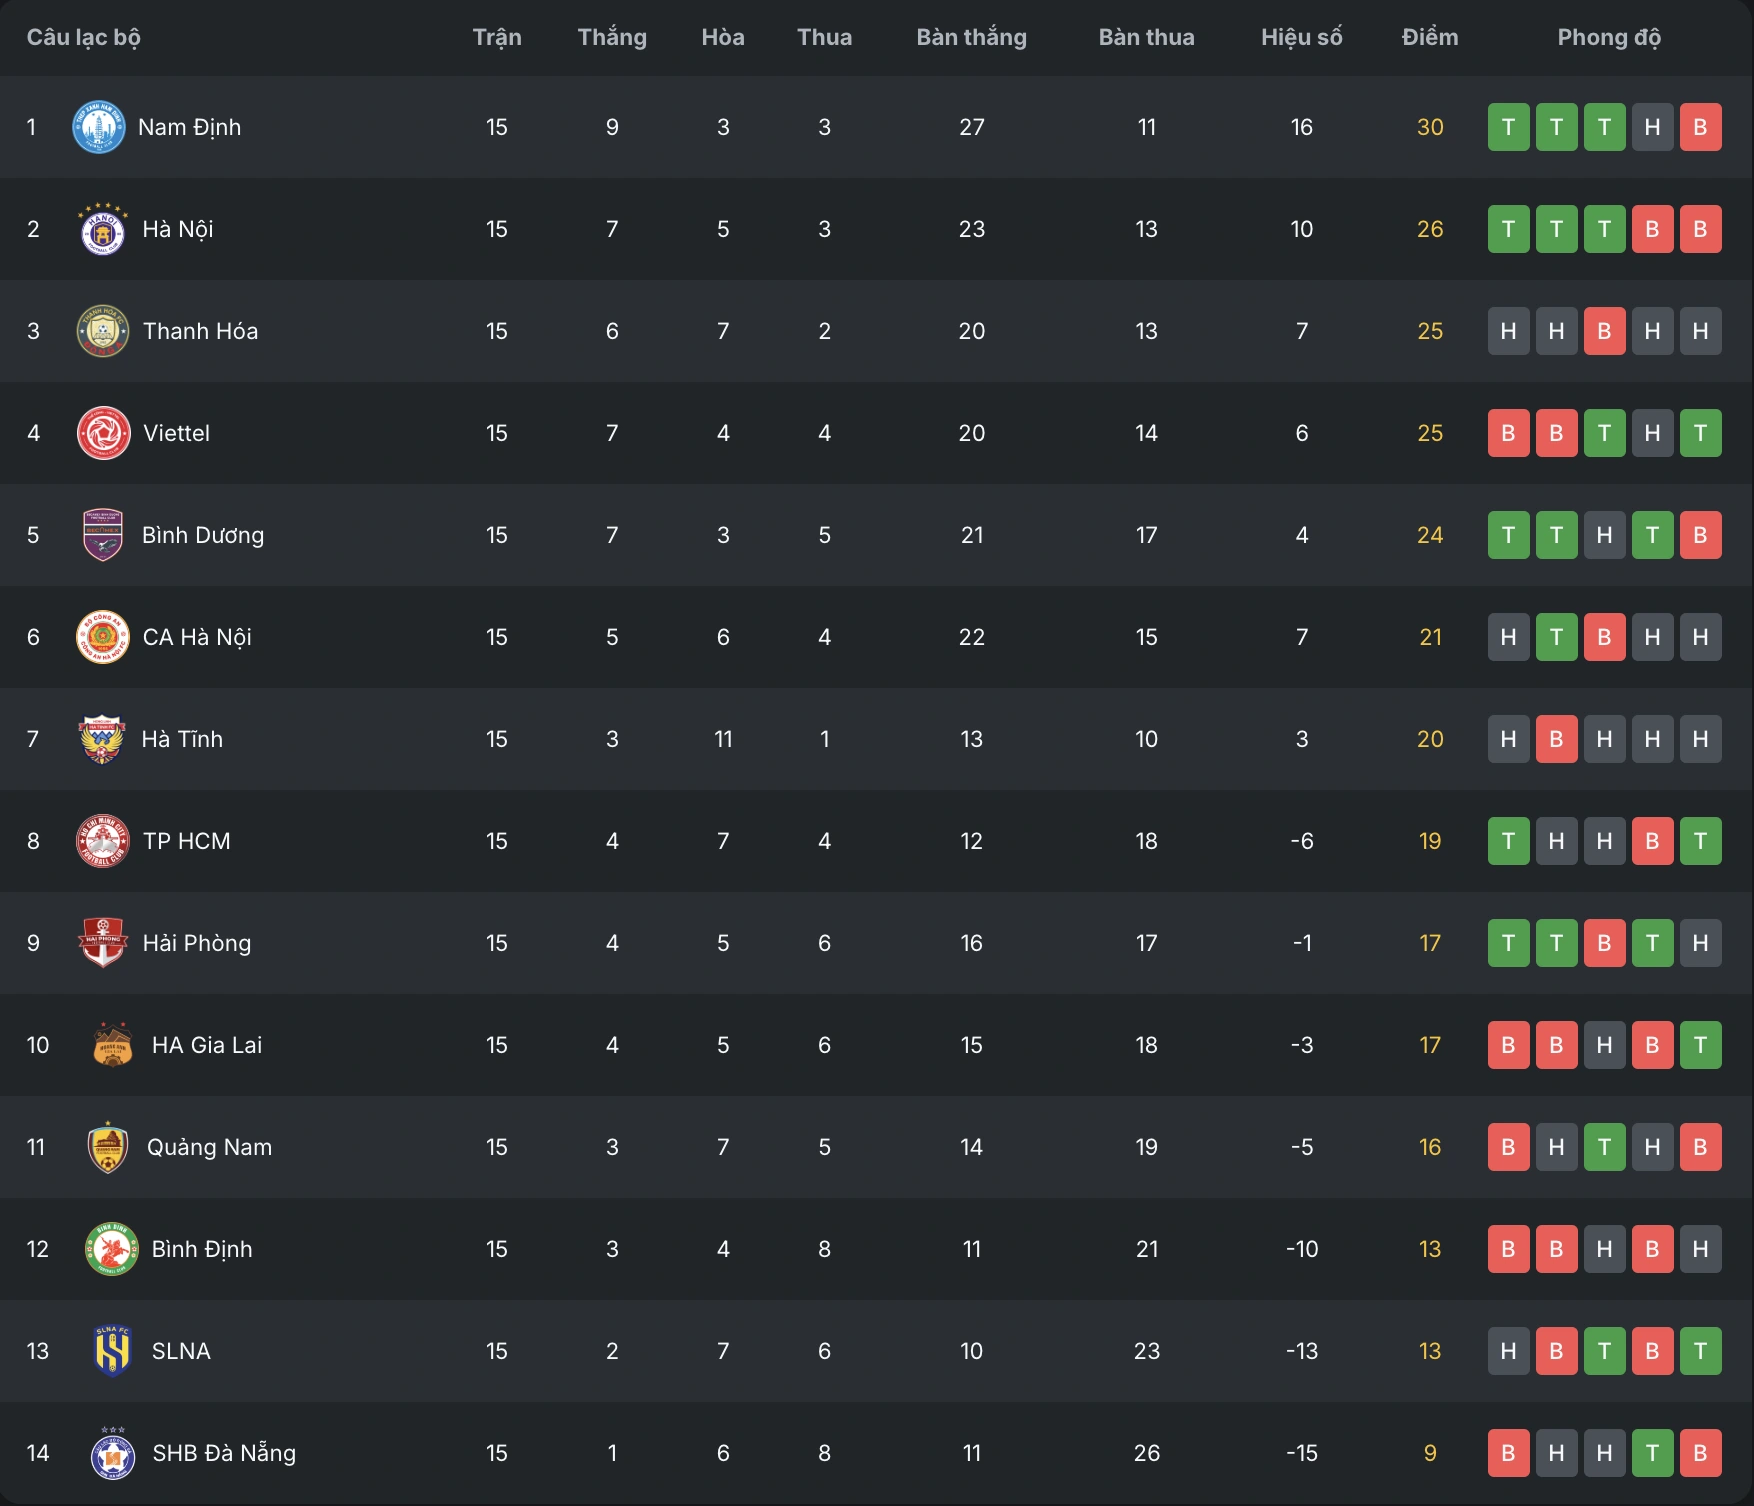Sort table by Điểm column header
1754x1506 pixels.
pyautogui.click(x=1430, y=38)
